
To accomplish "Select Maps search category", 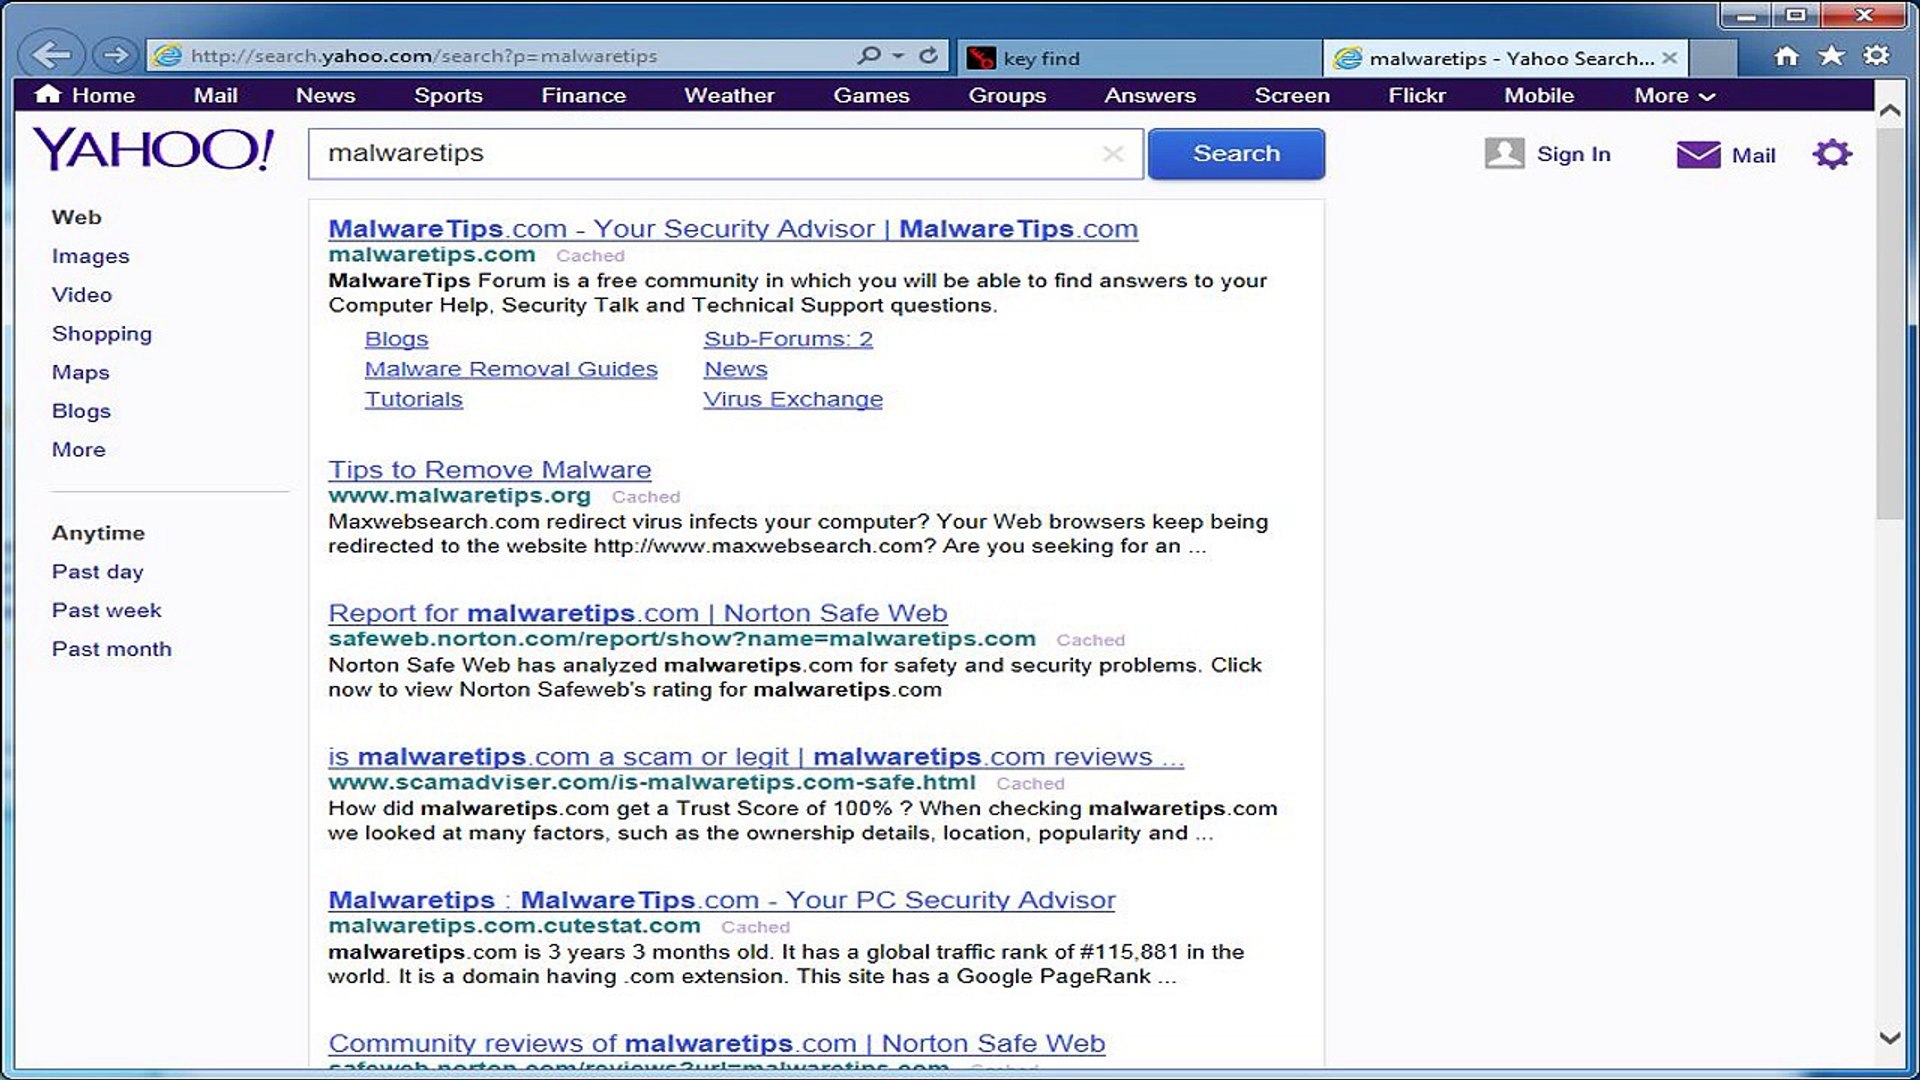I will pos(80,373).
